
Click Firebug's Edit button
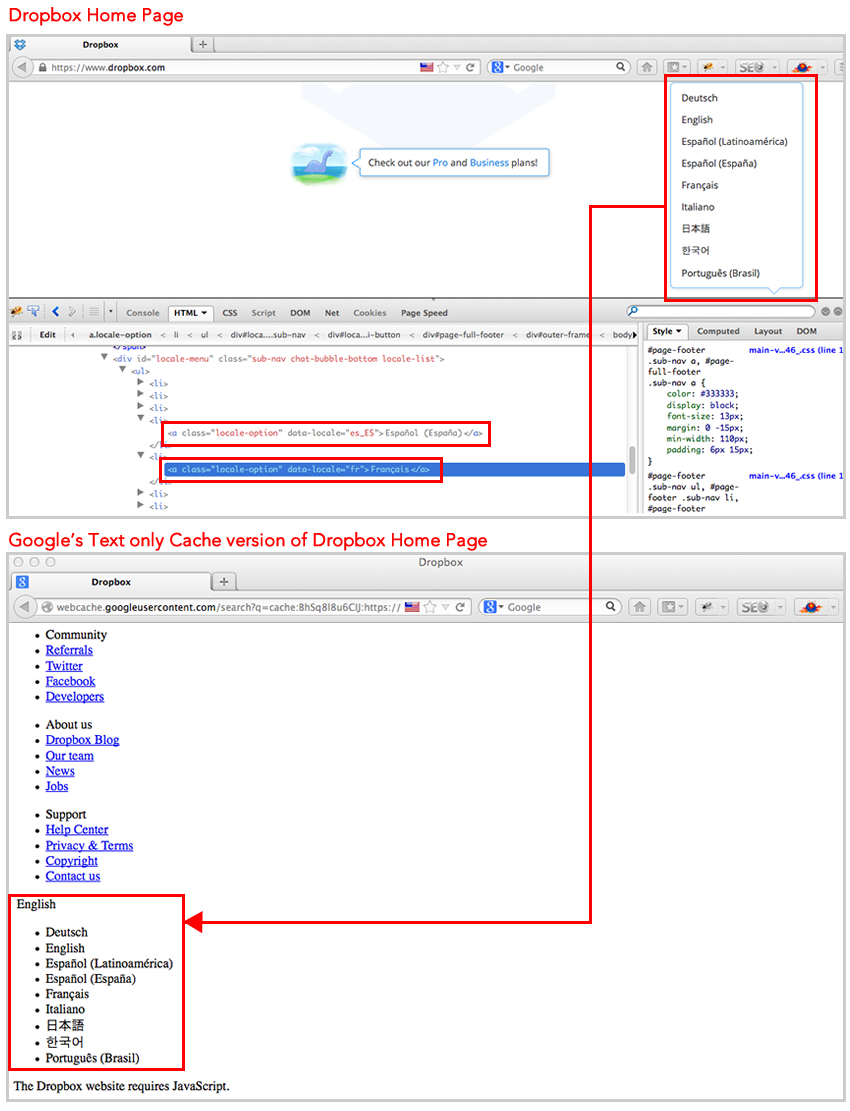tap(47, 334)
